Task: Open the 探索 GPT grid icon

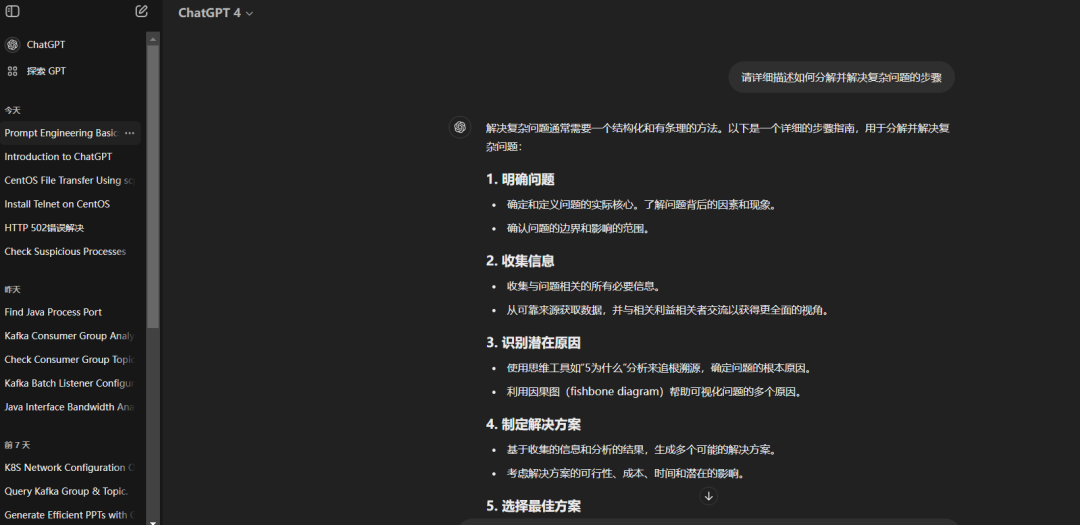Action: [12, 71]
